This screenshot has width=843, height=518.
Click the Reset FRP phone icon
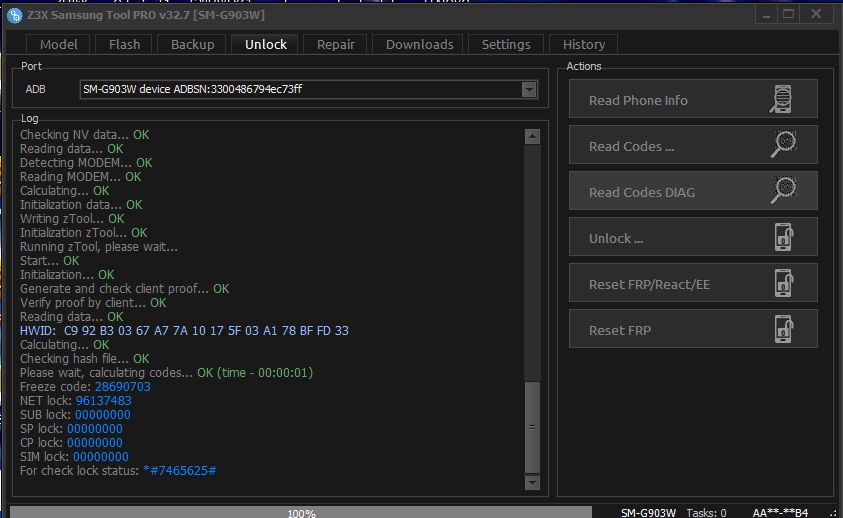784,329
